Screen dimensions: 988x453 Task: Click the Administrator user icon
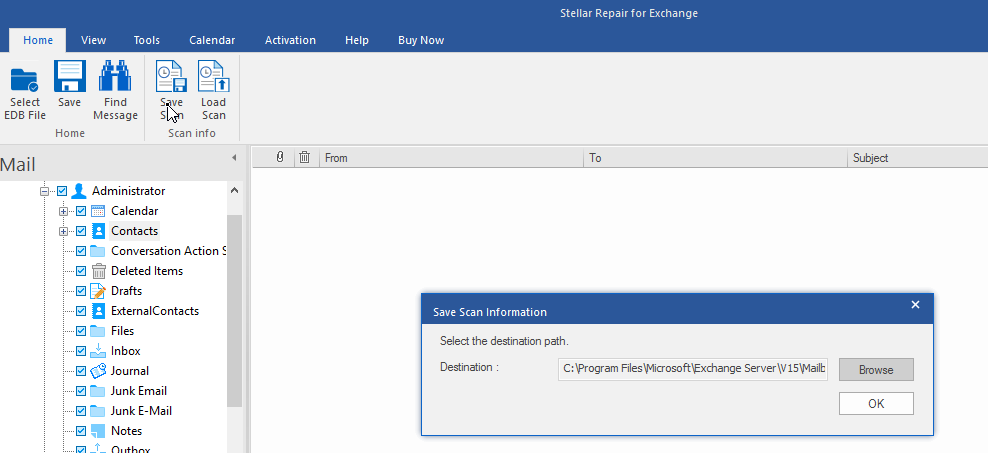pyautogui.click(x=79, y=190)
